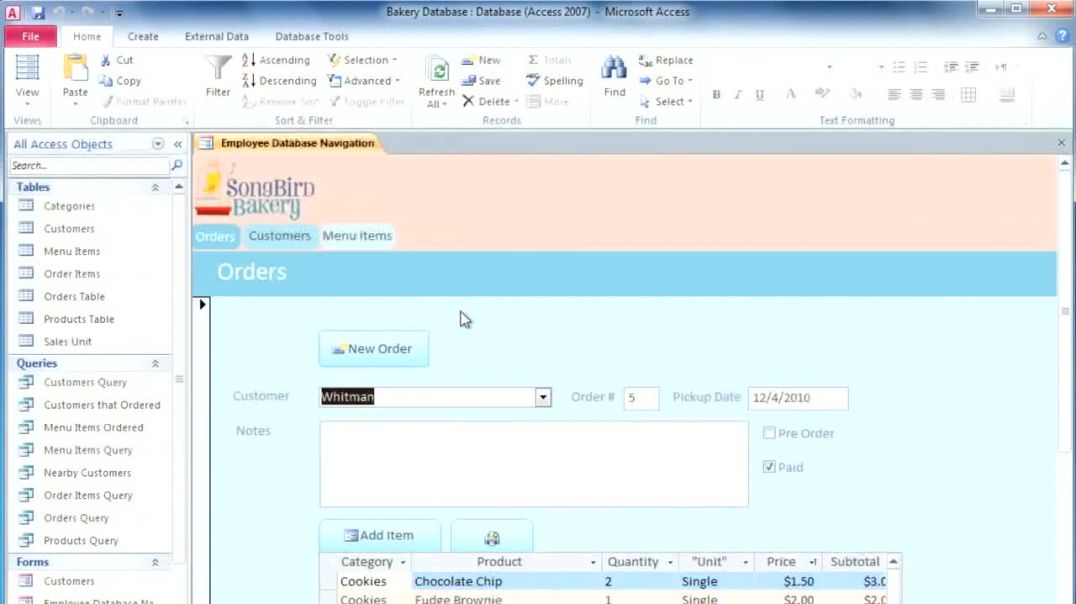Save the current record
Image resolution: width=1076 pixels, height=604 pixels.
pyautogui.click(x=481, y=81)
